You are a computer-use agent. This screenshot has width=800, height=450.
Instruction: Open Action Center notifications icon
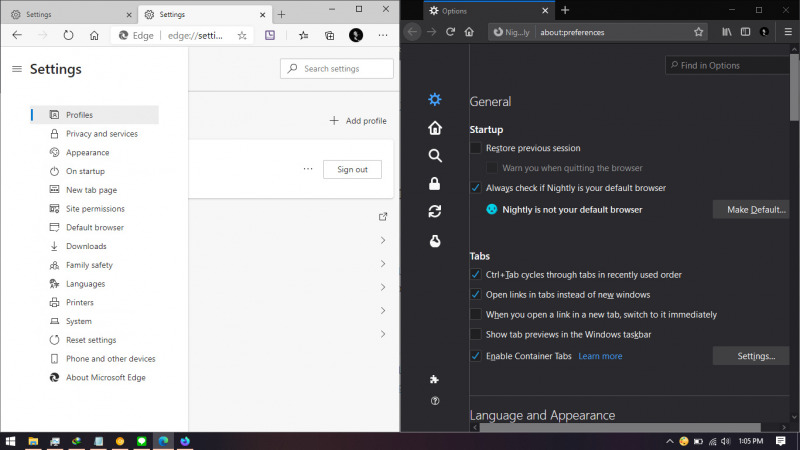(x=781, y=441)
